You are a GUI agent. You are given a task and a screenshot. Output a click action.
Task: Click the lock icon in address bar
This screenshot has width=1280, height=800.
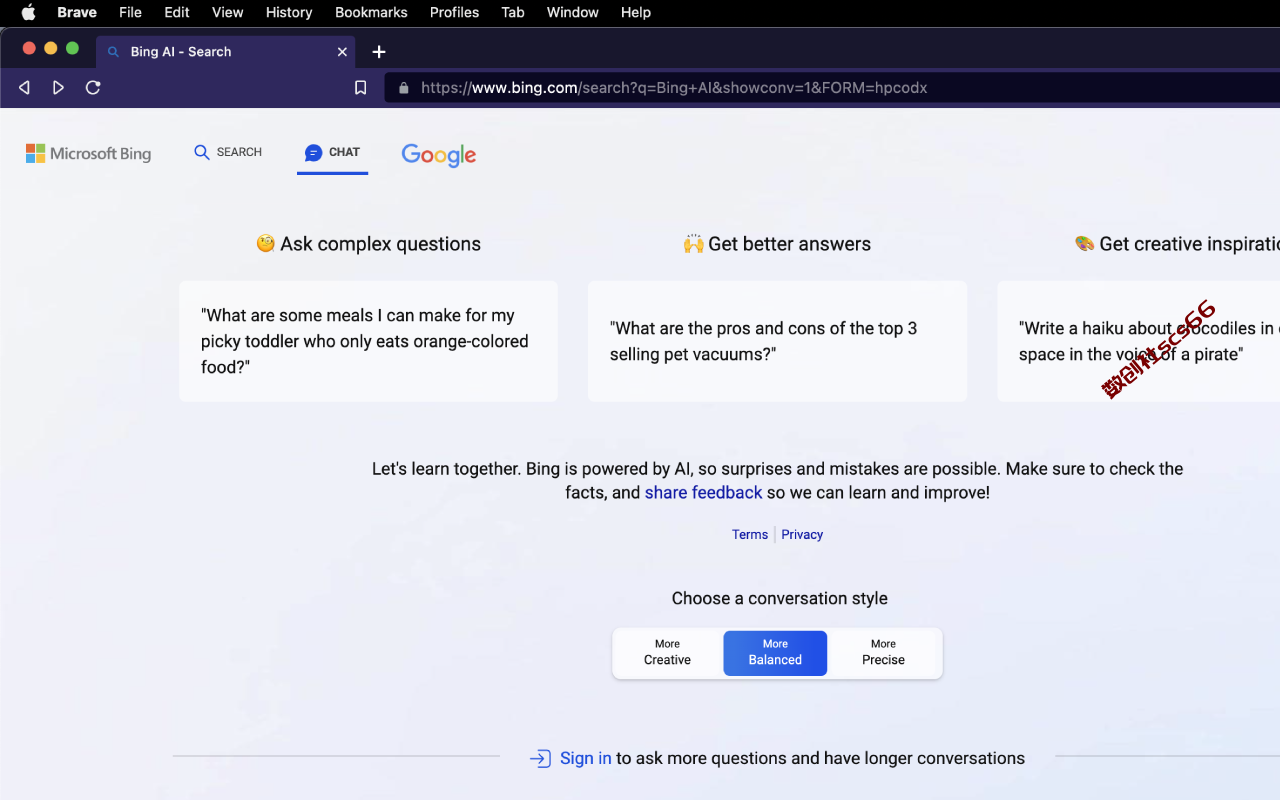(404, 88)
